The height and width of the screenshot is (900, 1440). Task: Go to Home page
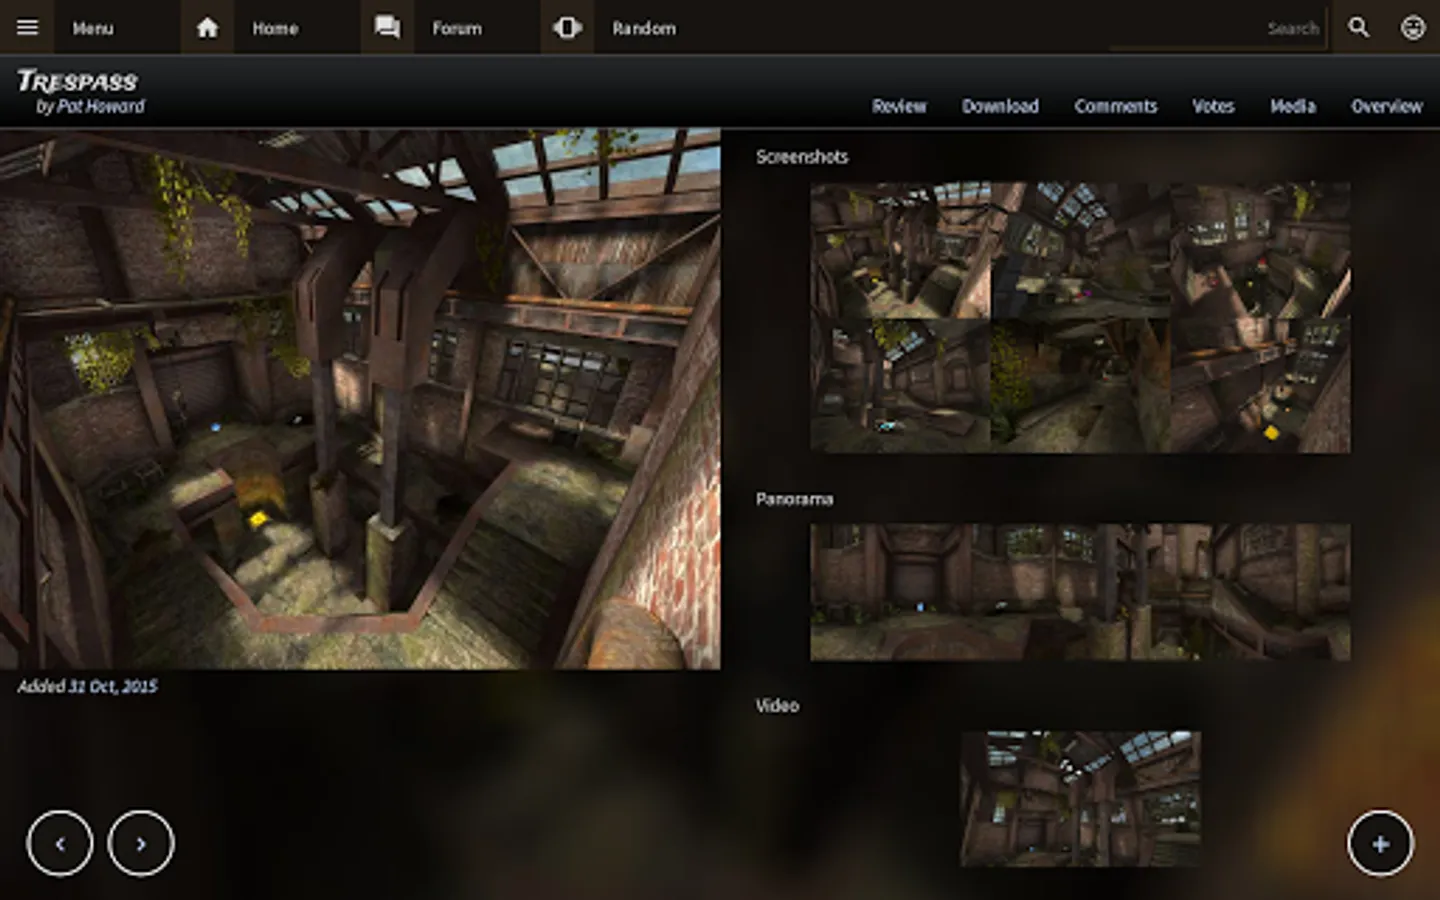click(275, 28)
